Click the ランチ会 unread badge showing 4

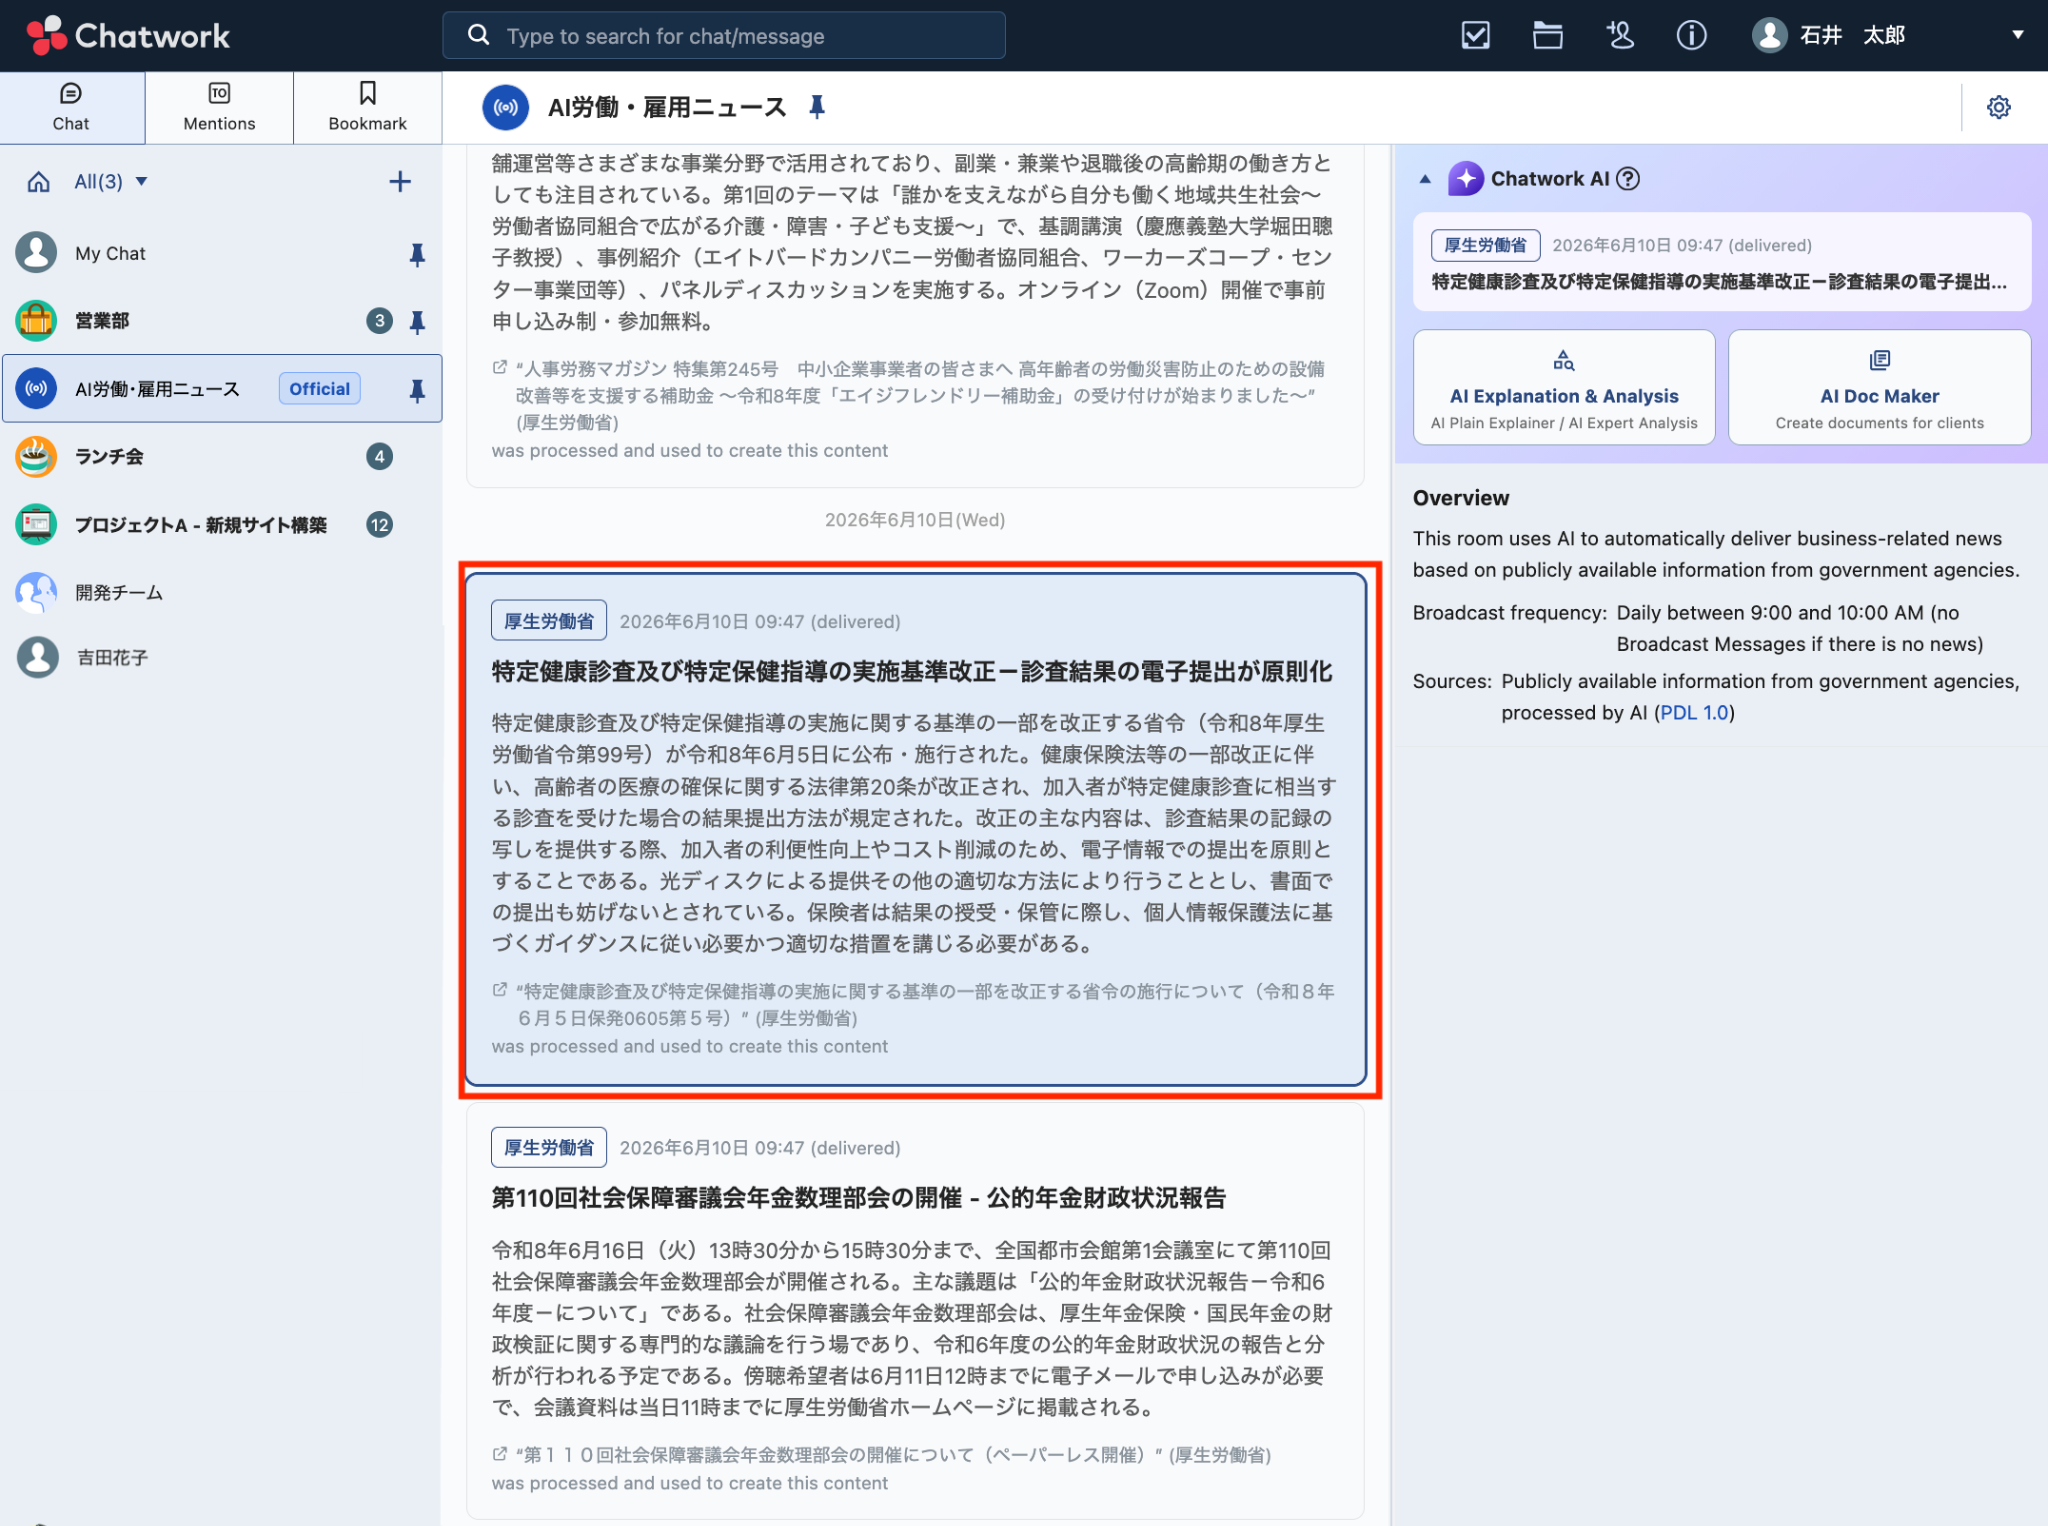379,457
